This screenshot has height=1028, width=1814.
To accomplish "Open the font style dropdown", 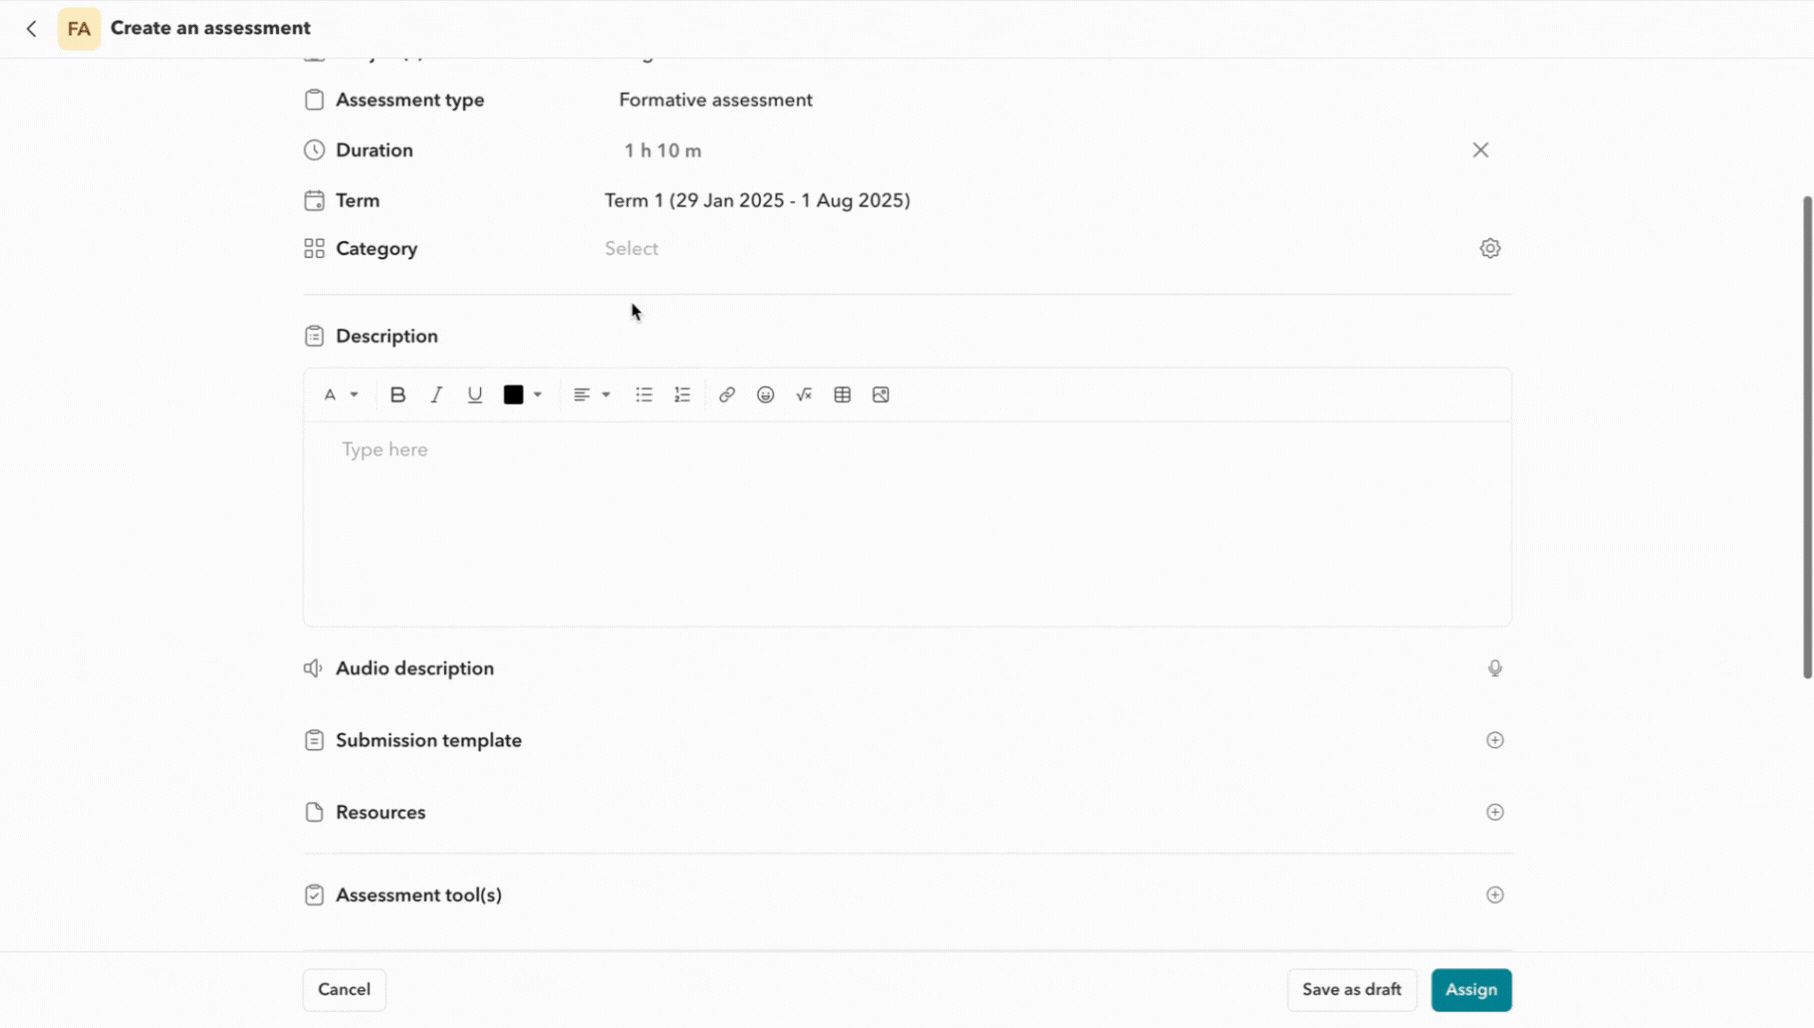I will 340,394.
